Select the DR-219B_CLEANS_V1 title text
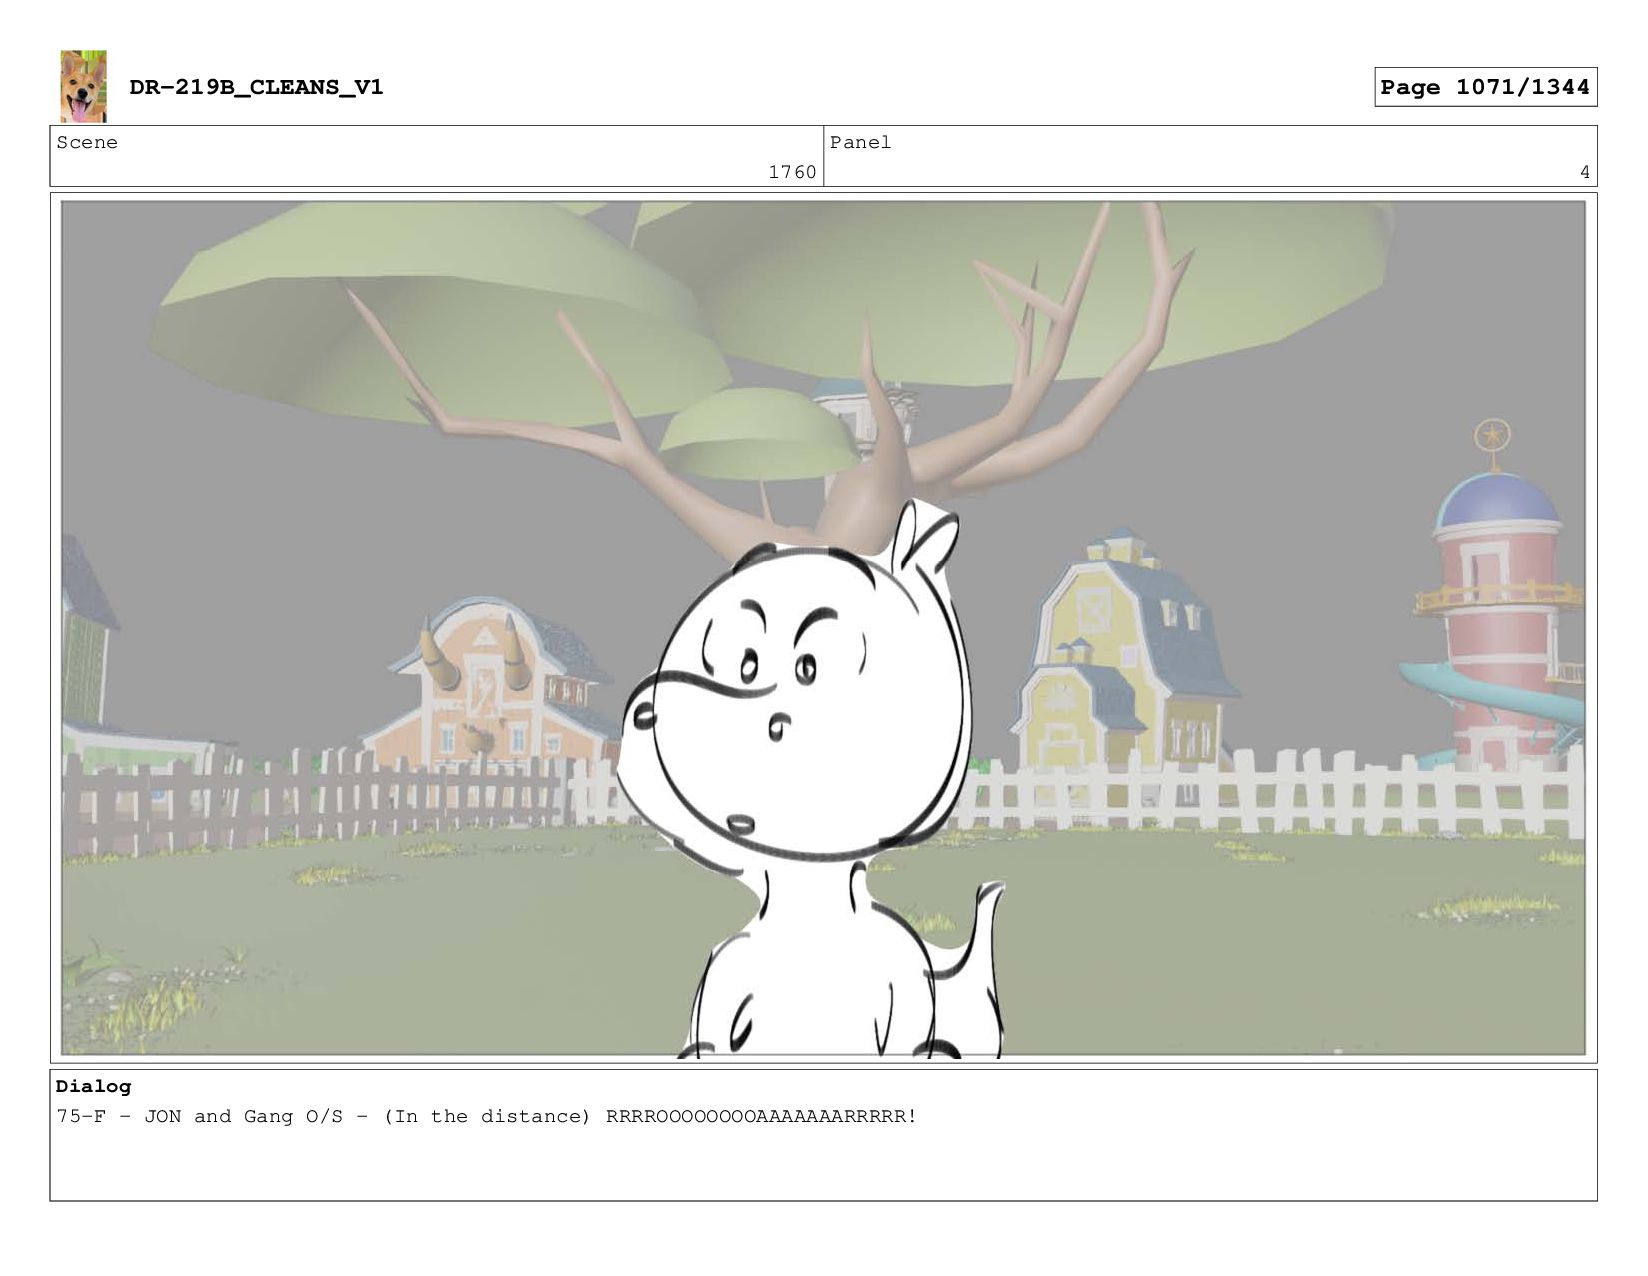Image resolution: width=1648 pixels, height=1276 pixels. (x=256, y=87)
